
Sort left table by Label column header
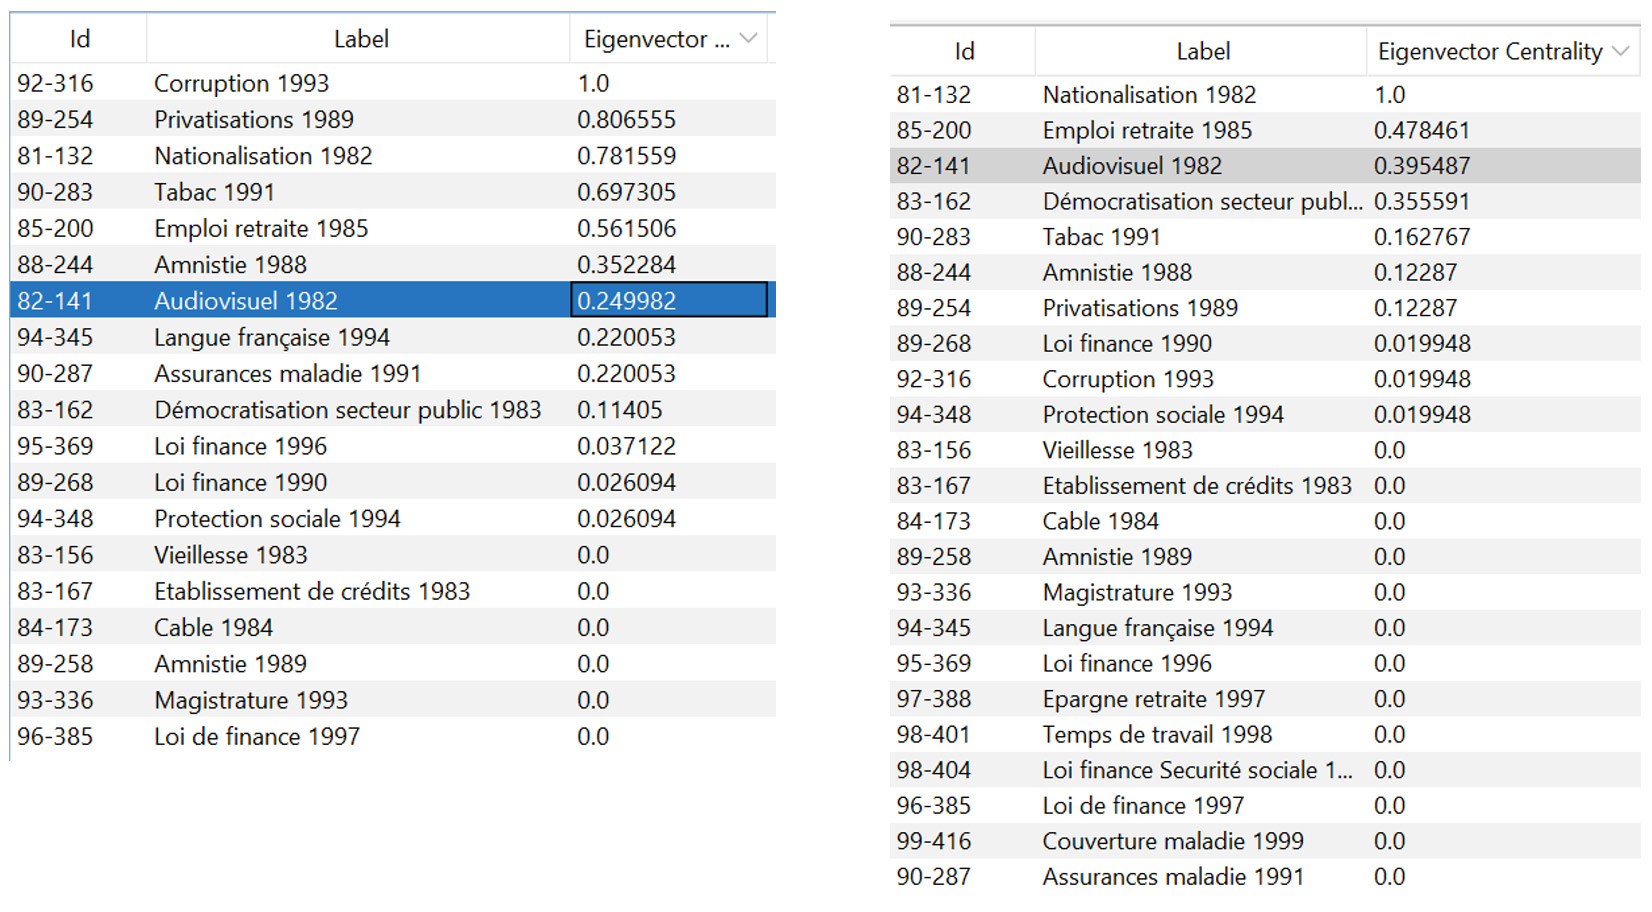360,39
